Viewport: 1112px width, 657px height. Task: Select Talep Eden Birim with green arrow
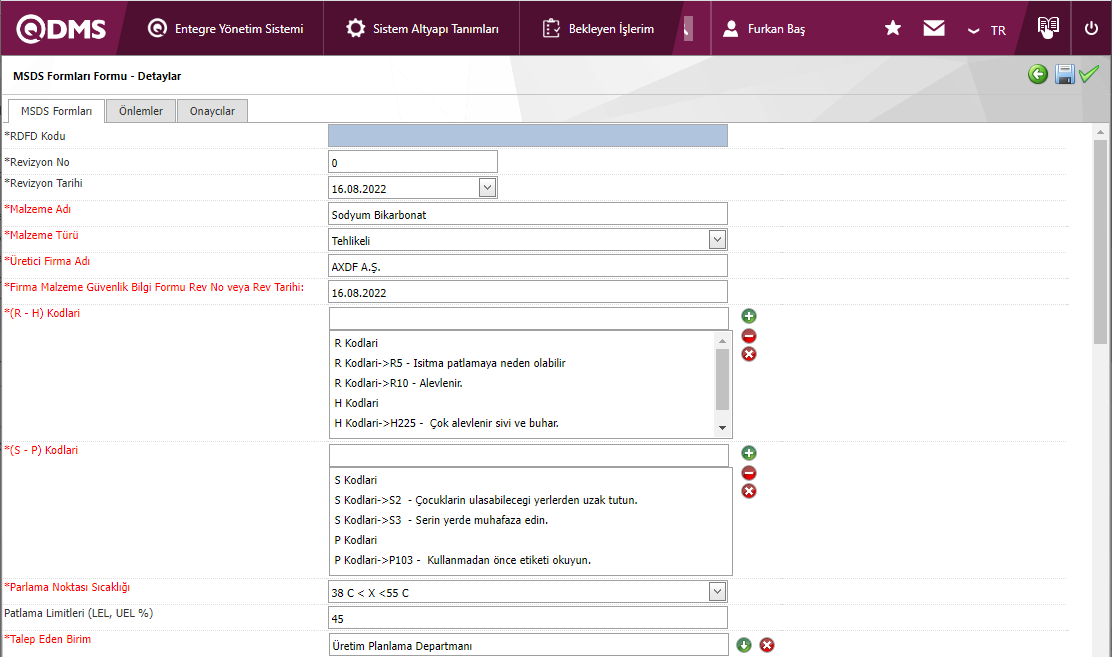click(x=744, y=645)
